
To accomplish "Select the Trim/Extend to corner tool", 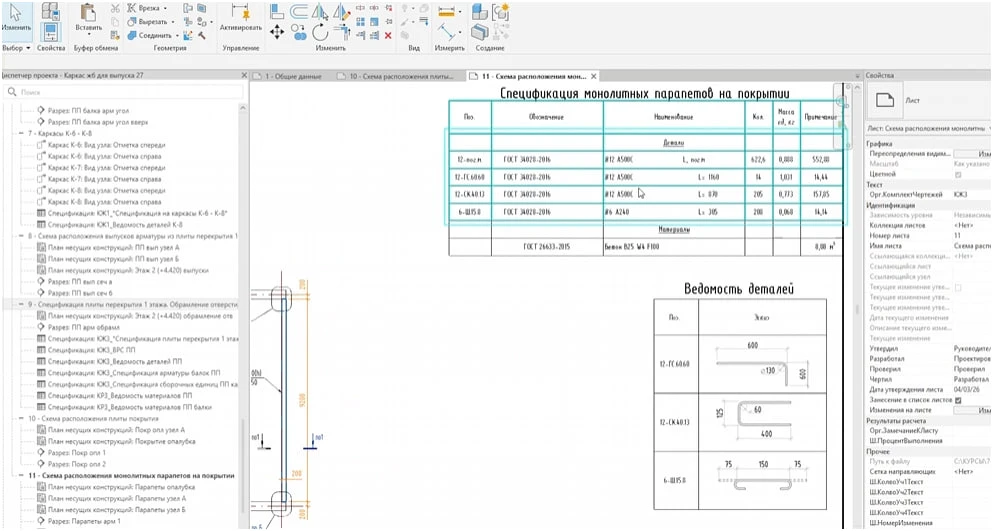I will (341, 32).
